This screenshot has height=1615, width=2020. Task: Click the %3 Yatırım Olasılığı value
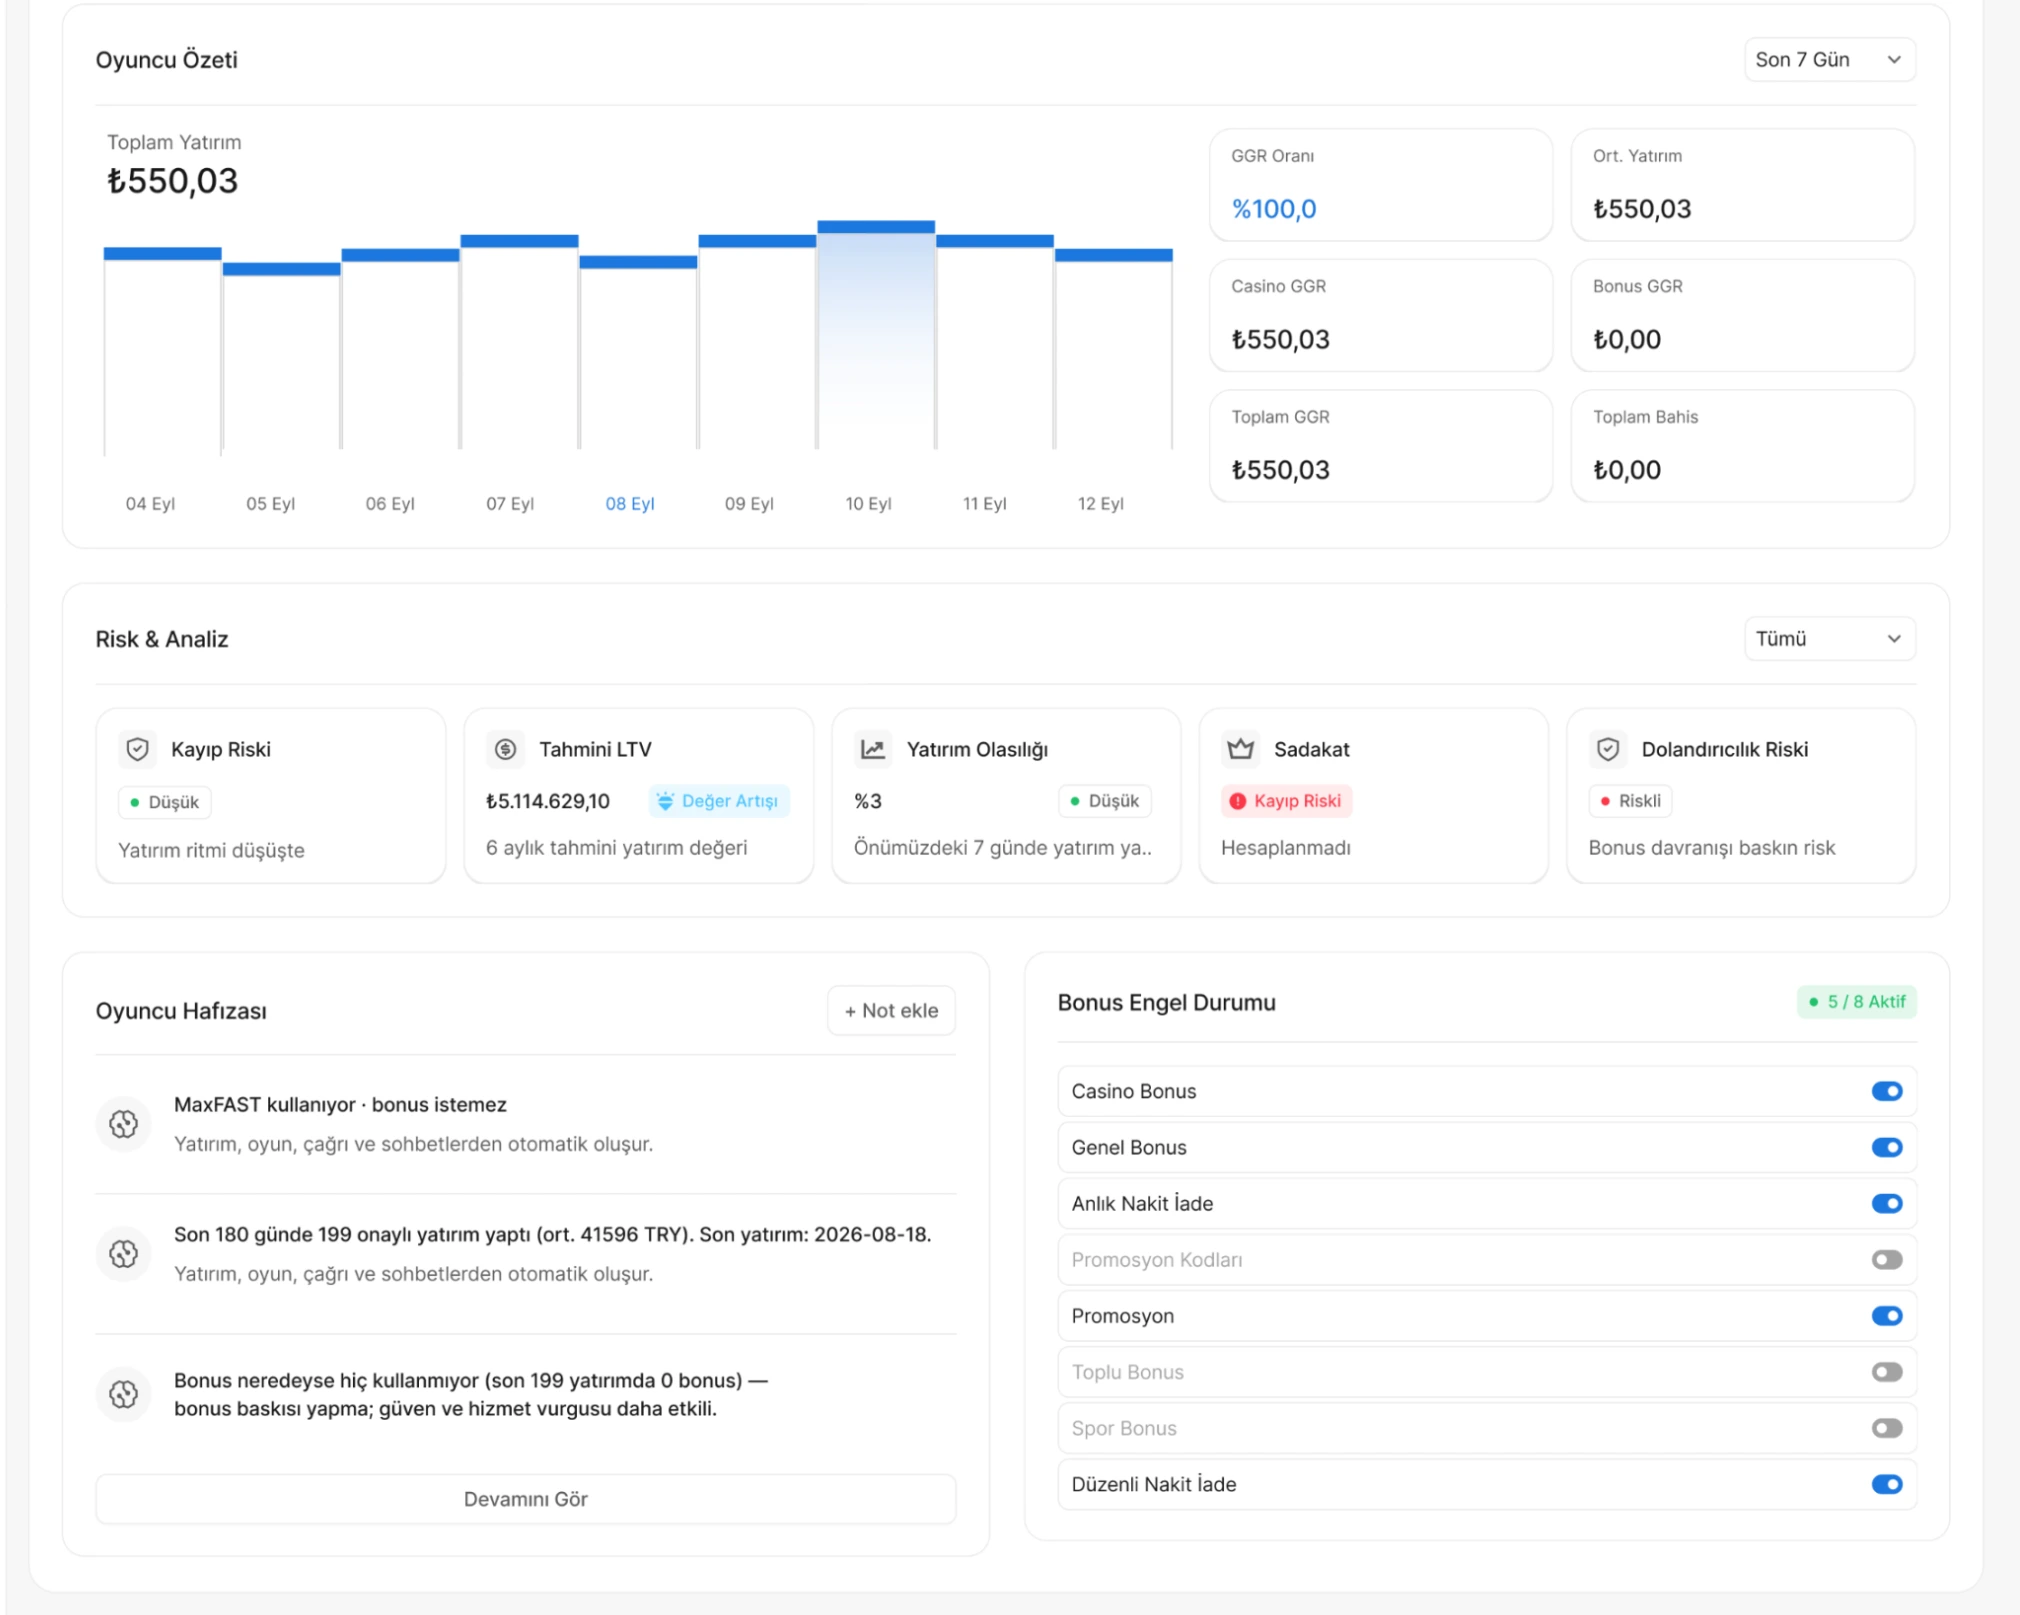[868, 801]
